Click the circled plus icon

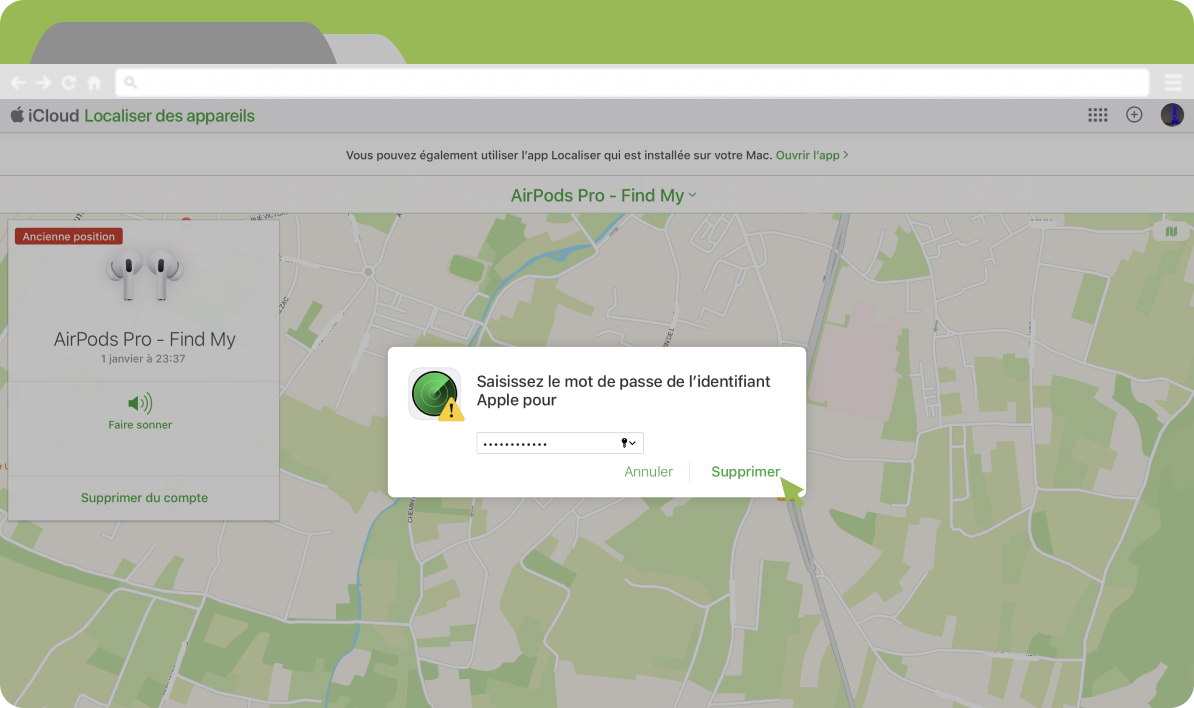click(x=1134, y=114)
